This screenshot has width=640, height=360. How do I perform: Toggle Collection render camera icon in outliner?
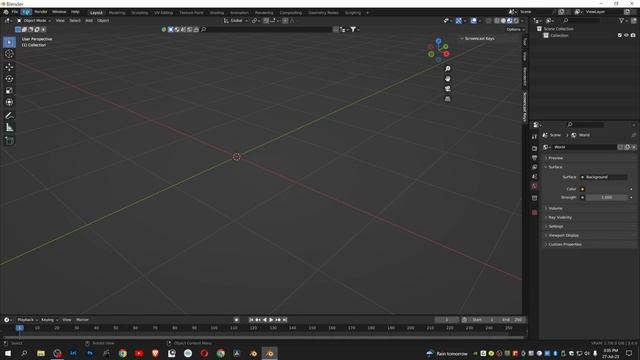coord(633,36)
